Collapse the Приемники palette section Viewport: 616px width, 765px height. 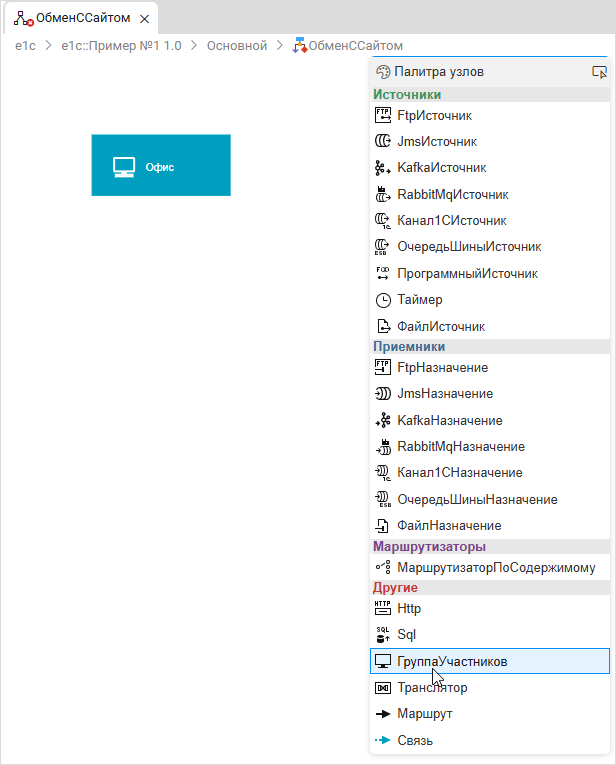click(x=409, y=347)
